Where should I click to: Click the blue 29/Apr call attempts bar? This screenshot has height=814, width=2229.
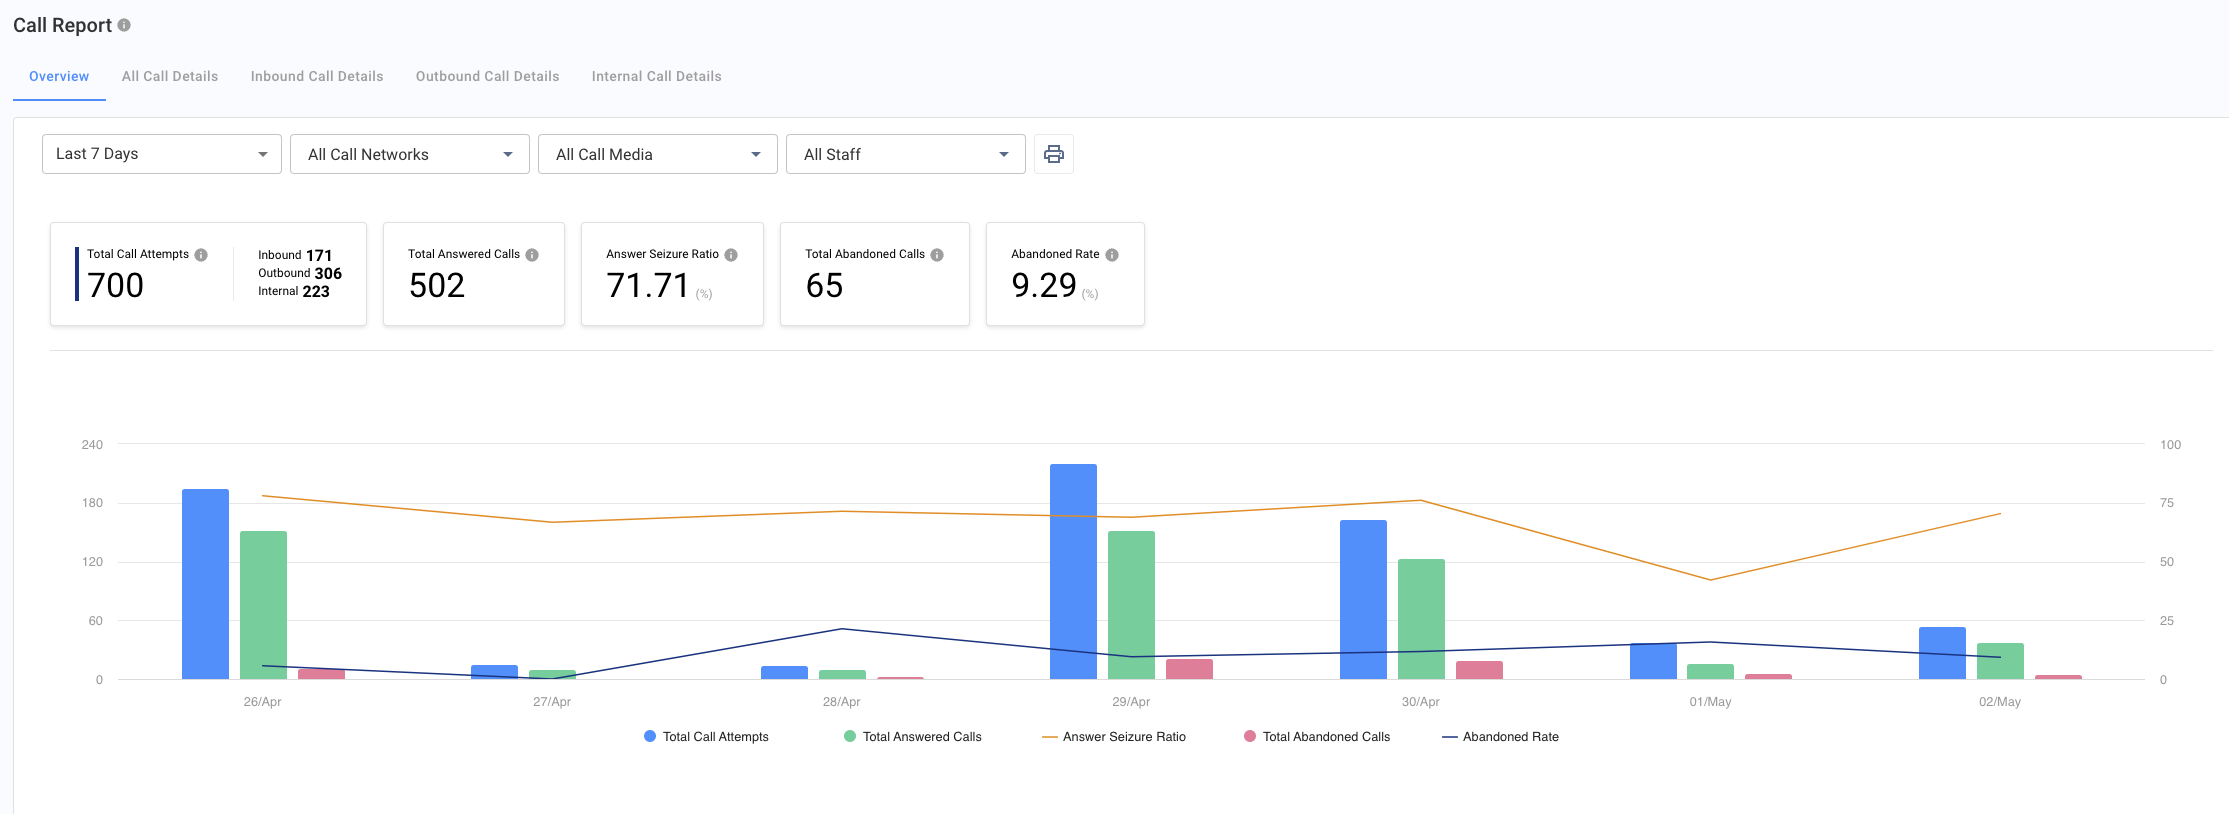pyautogui.click(x=1073, y=571)
